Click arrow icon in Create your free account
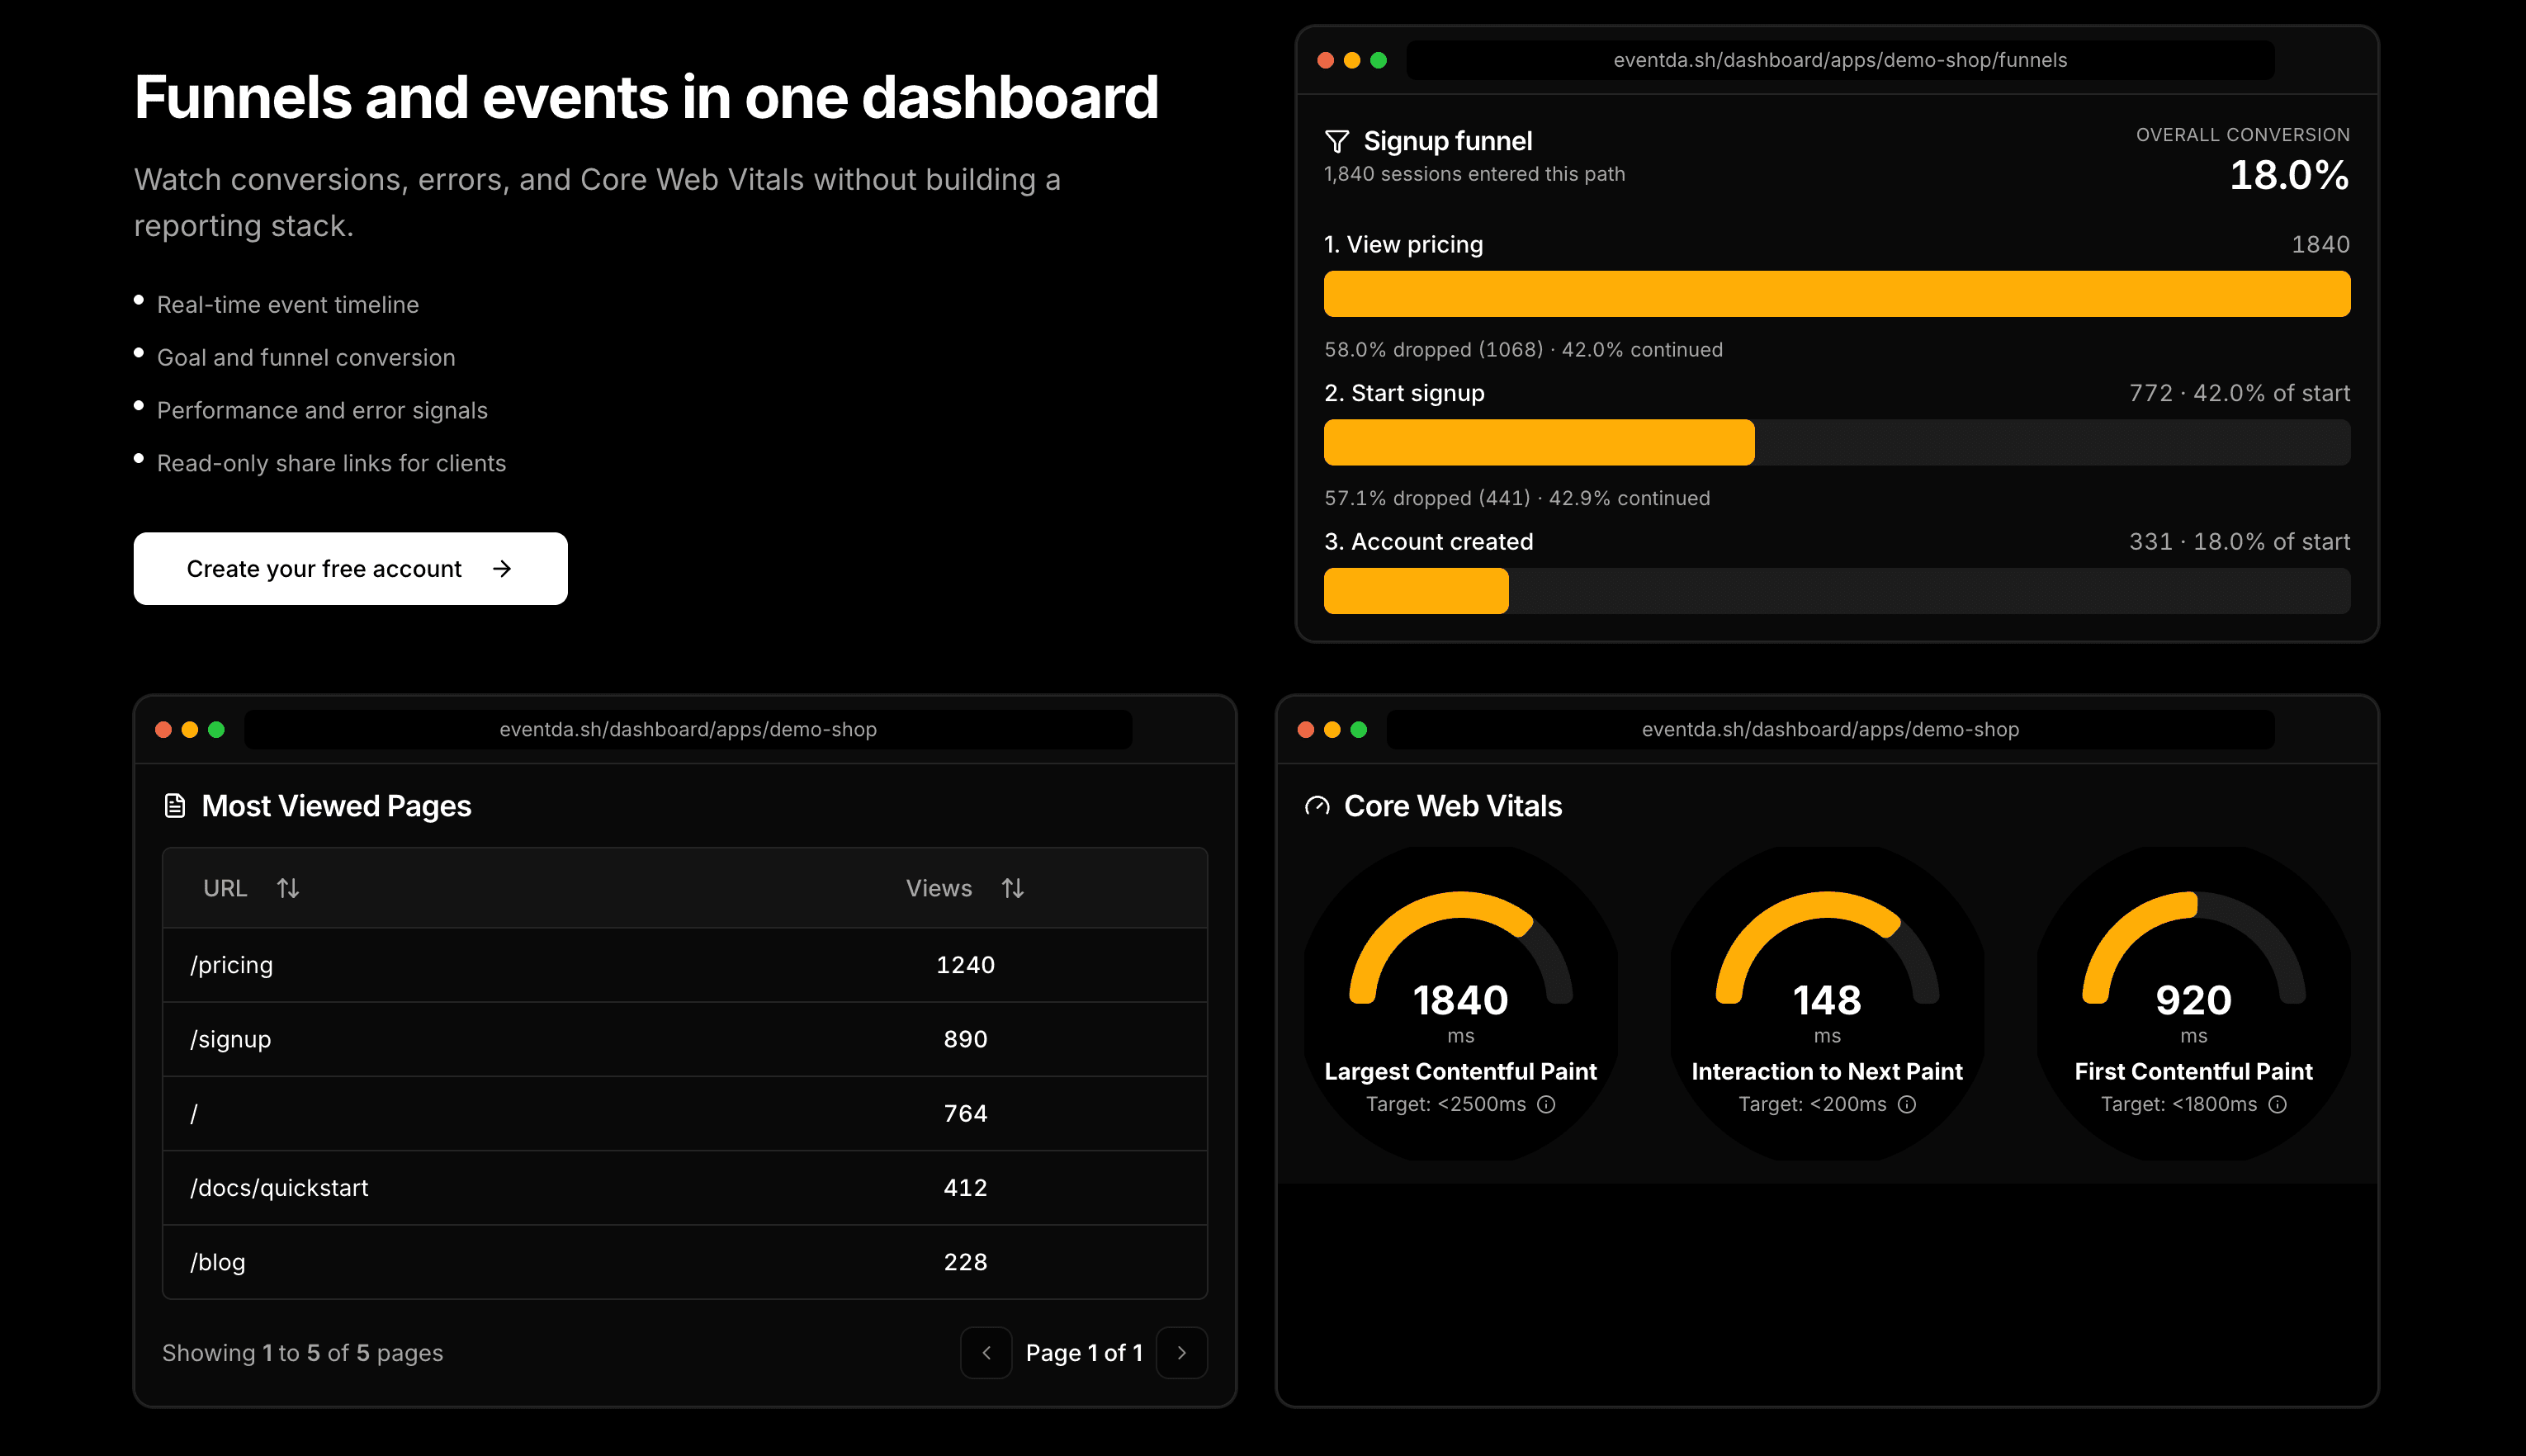 pos(502,569)
